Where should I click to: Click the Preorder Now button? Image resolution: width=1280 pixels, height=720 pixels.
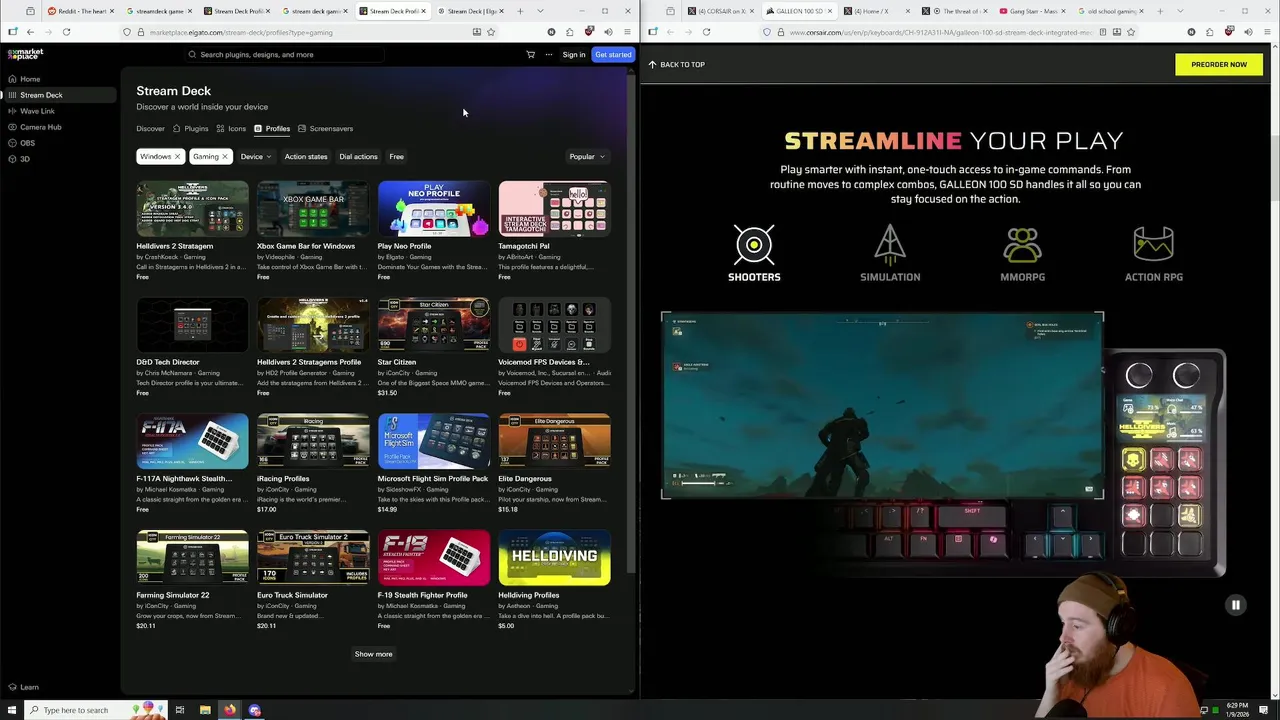1219,64
